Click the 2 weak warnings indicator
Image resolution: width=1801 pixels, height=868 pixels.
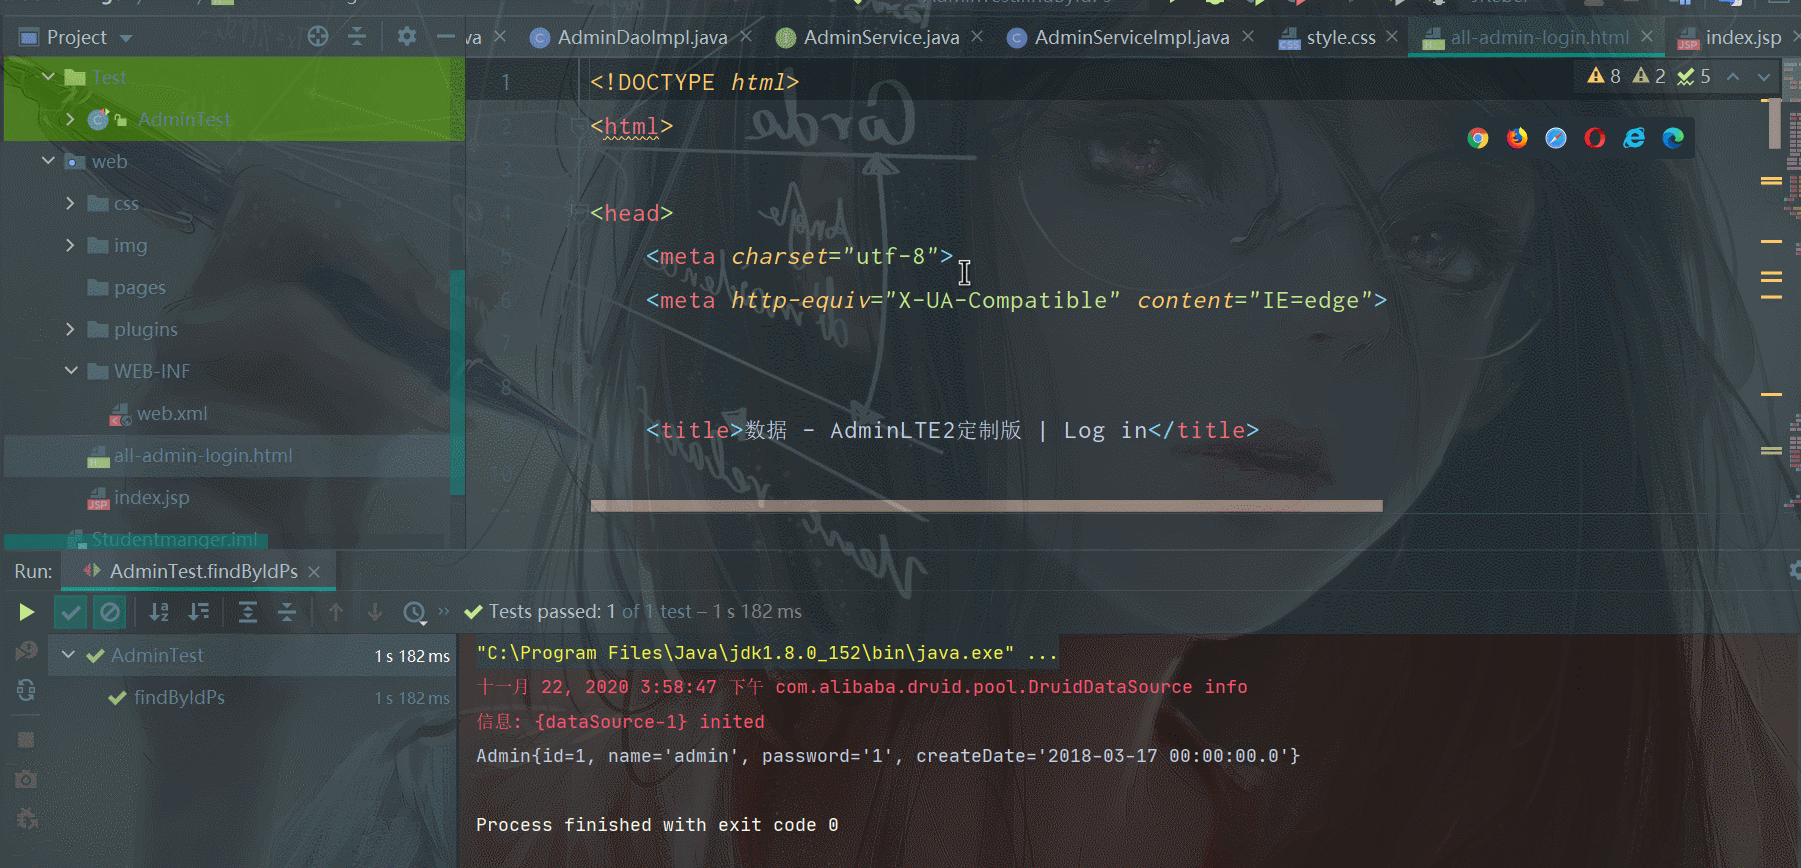click(x=1649, y=76)
